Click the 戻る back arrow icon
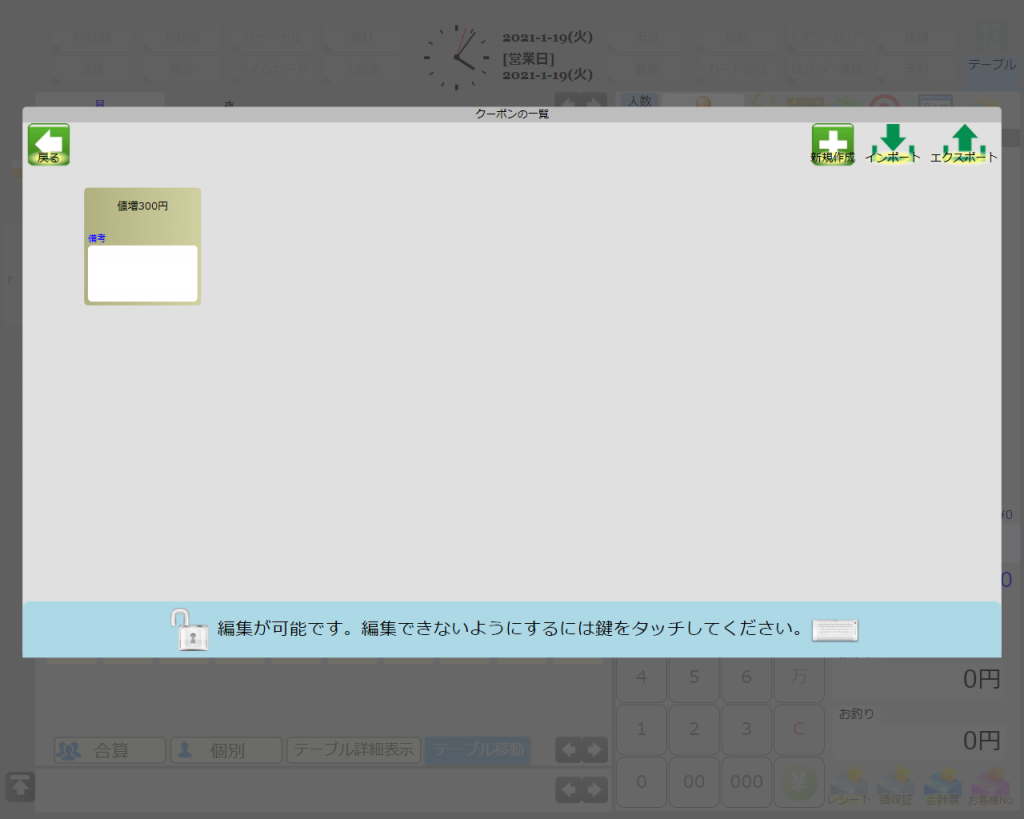Image resolution: width=1024 pixels, height=819 pixels. coord(48,145)
